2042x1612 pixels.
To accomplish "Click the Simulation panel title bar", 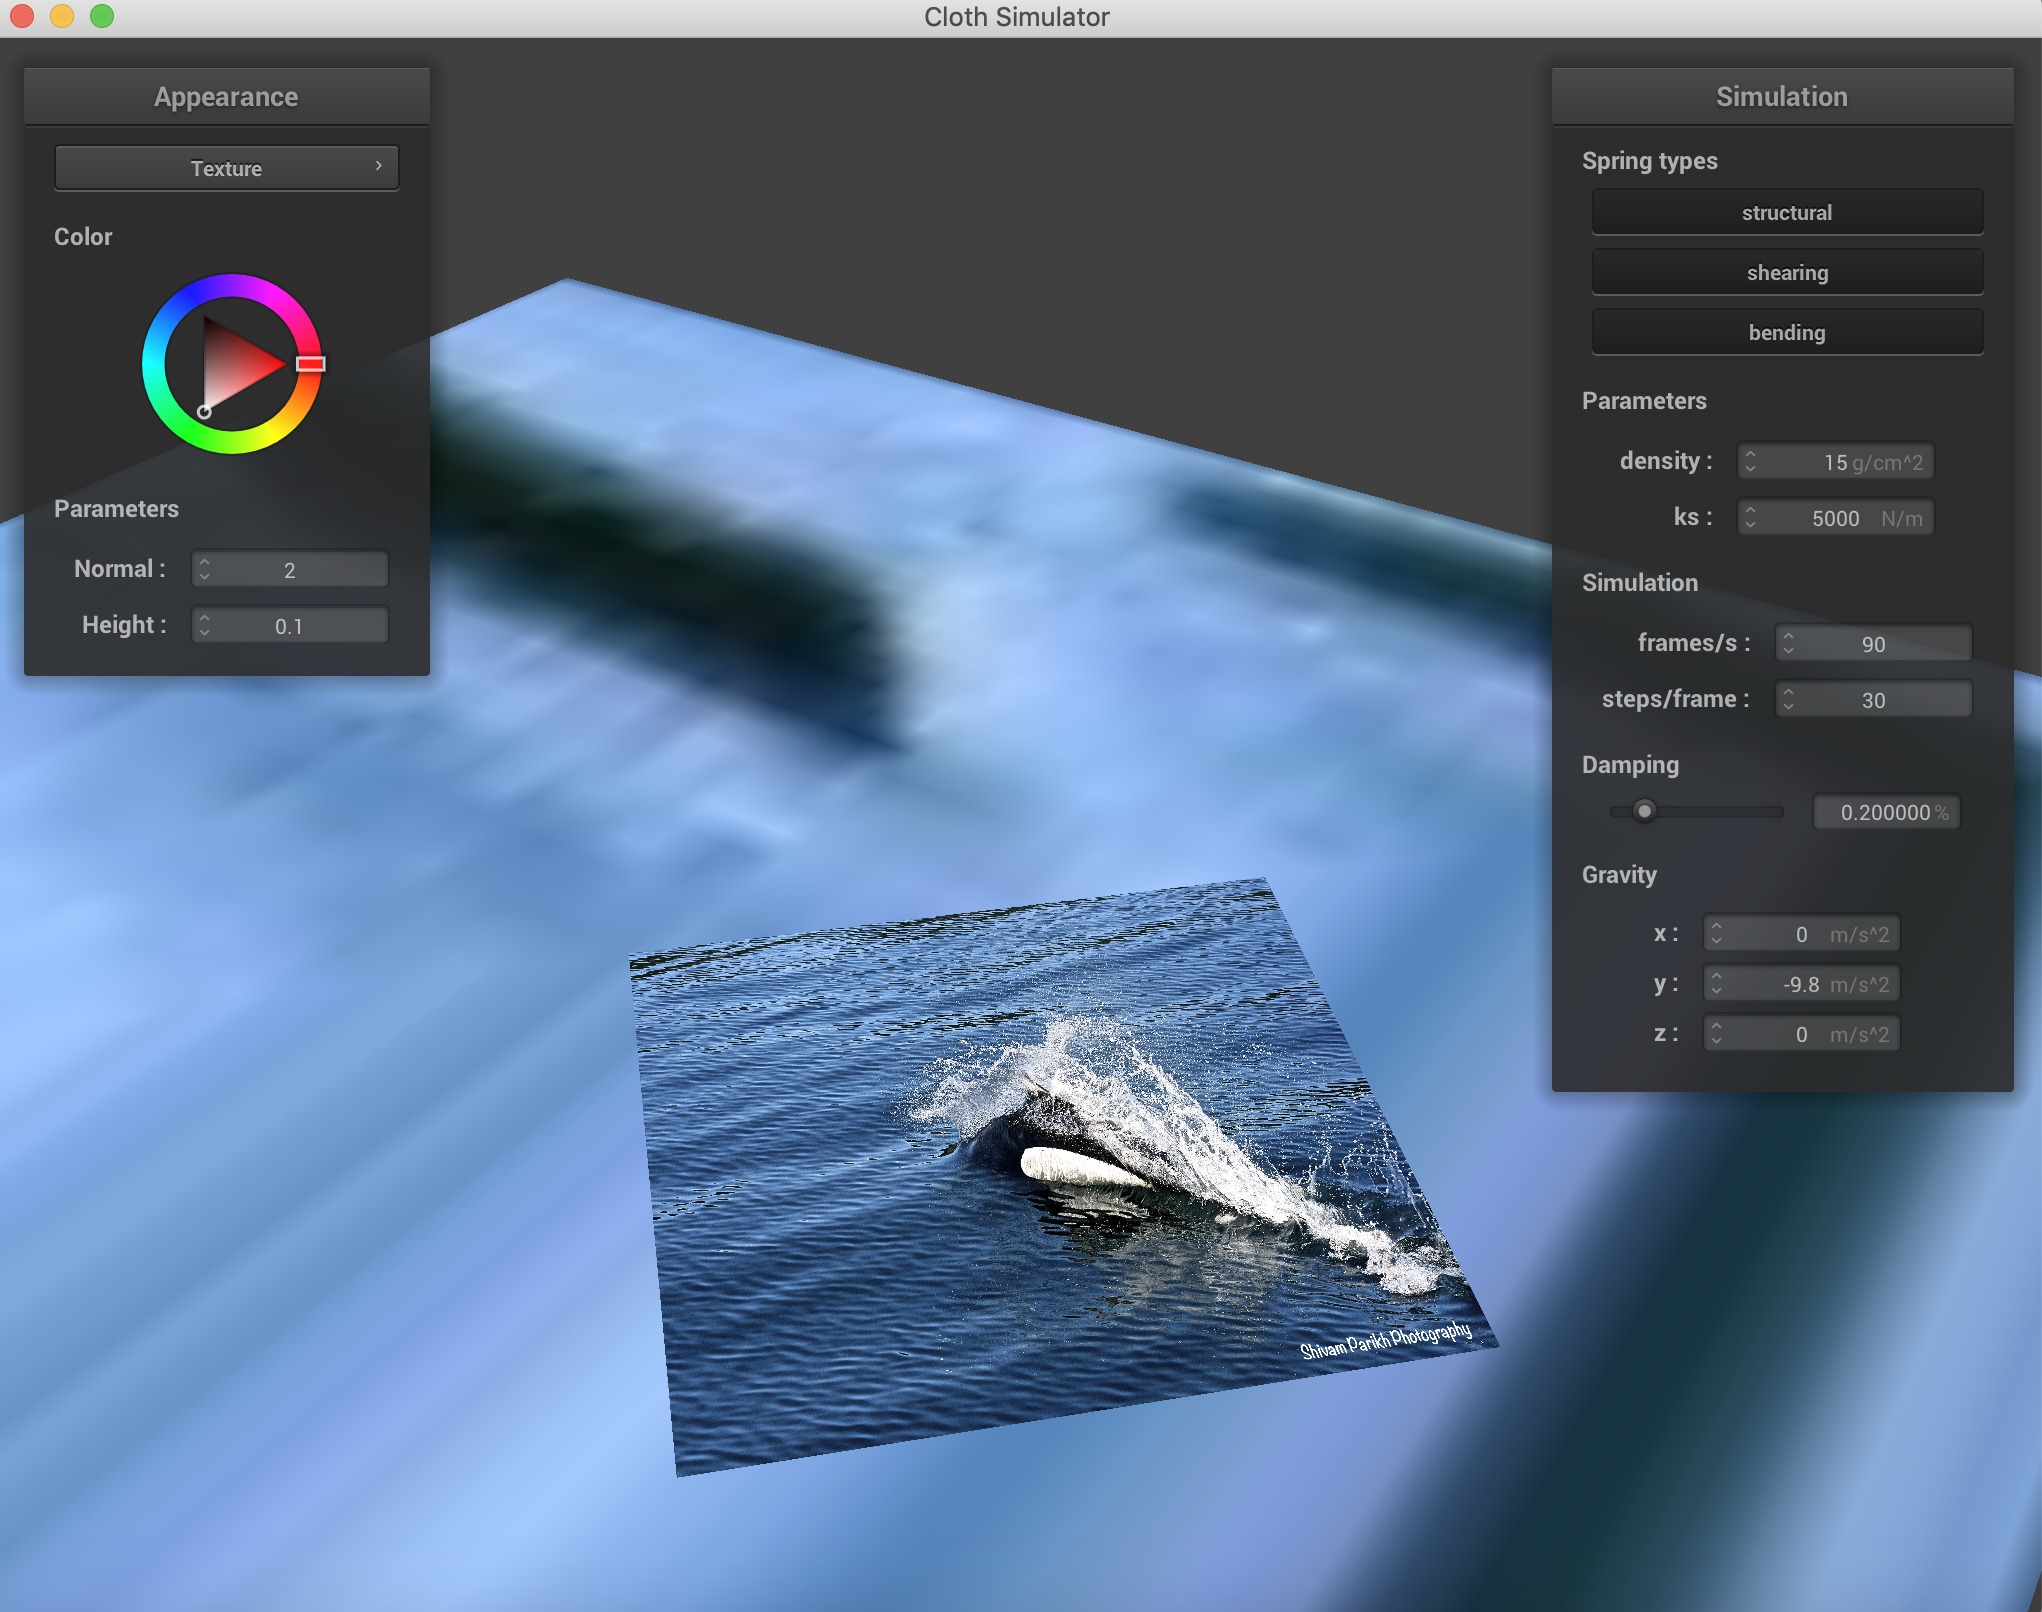I will click(1782, 96).
